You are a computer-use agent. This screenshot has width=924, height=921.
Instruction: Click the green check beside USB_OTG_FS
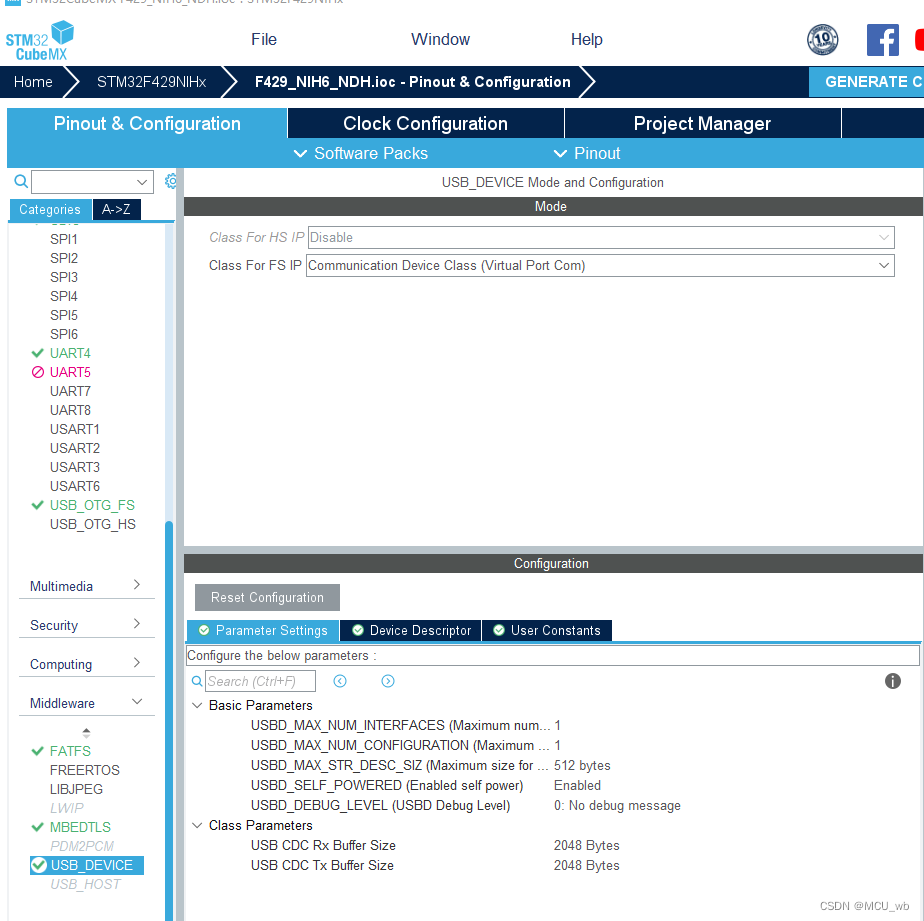[x=38, y=505]
